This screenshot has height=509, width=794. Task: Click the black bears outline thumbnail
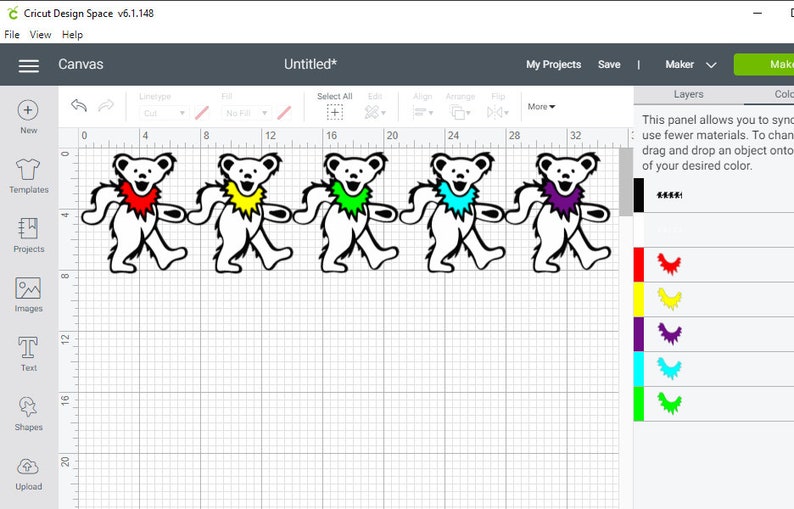(x=669, y=195)
